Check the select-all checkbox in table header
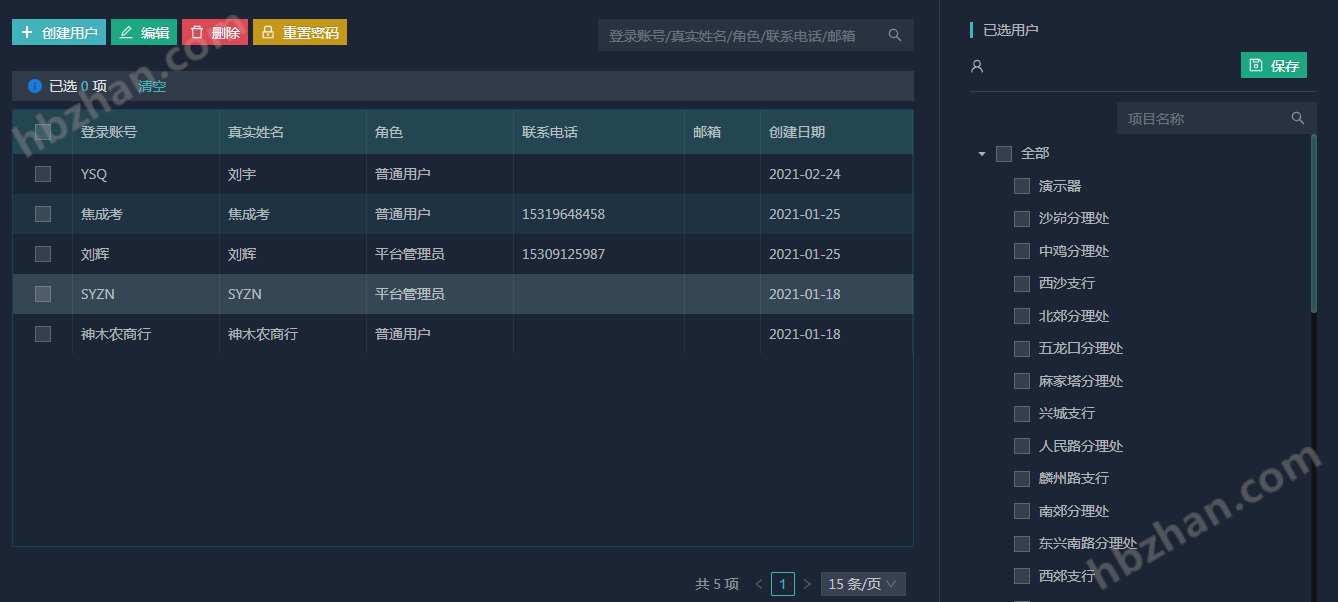The width and height of the screenshot is (1338, 602). click(43, 132)
